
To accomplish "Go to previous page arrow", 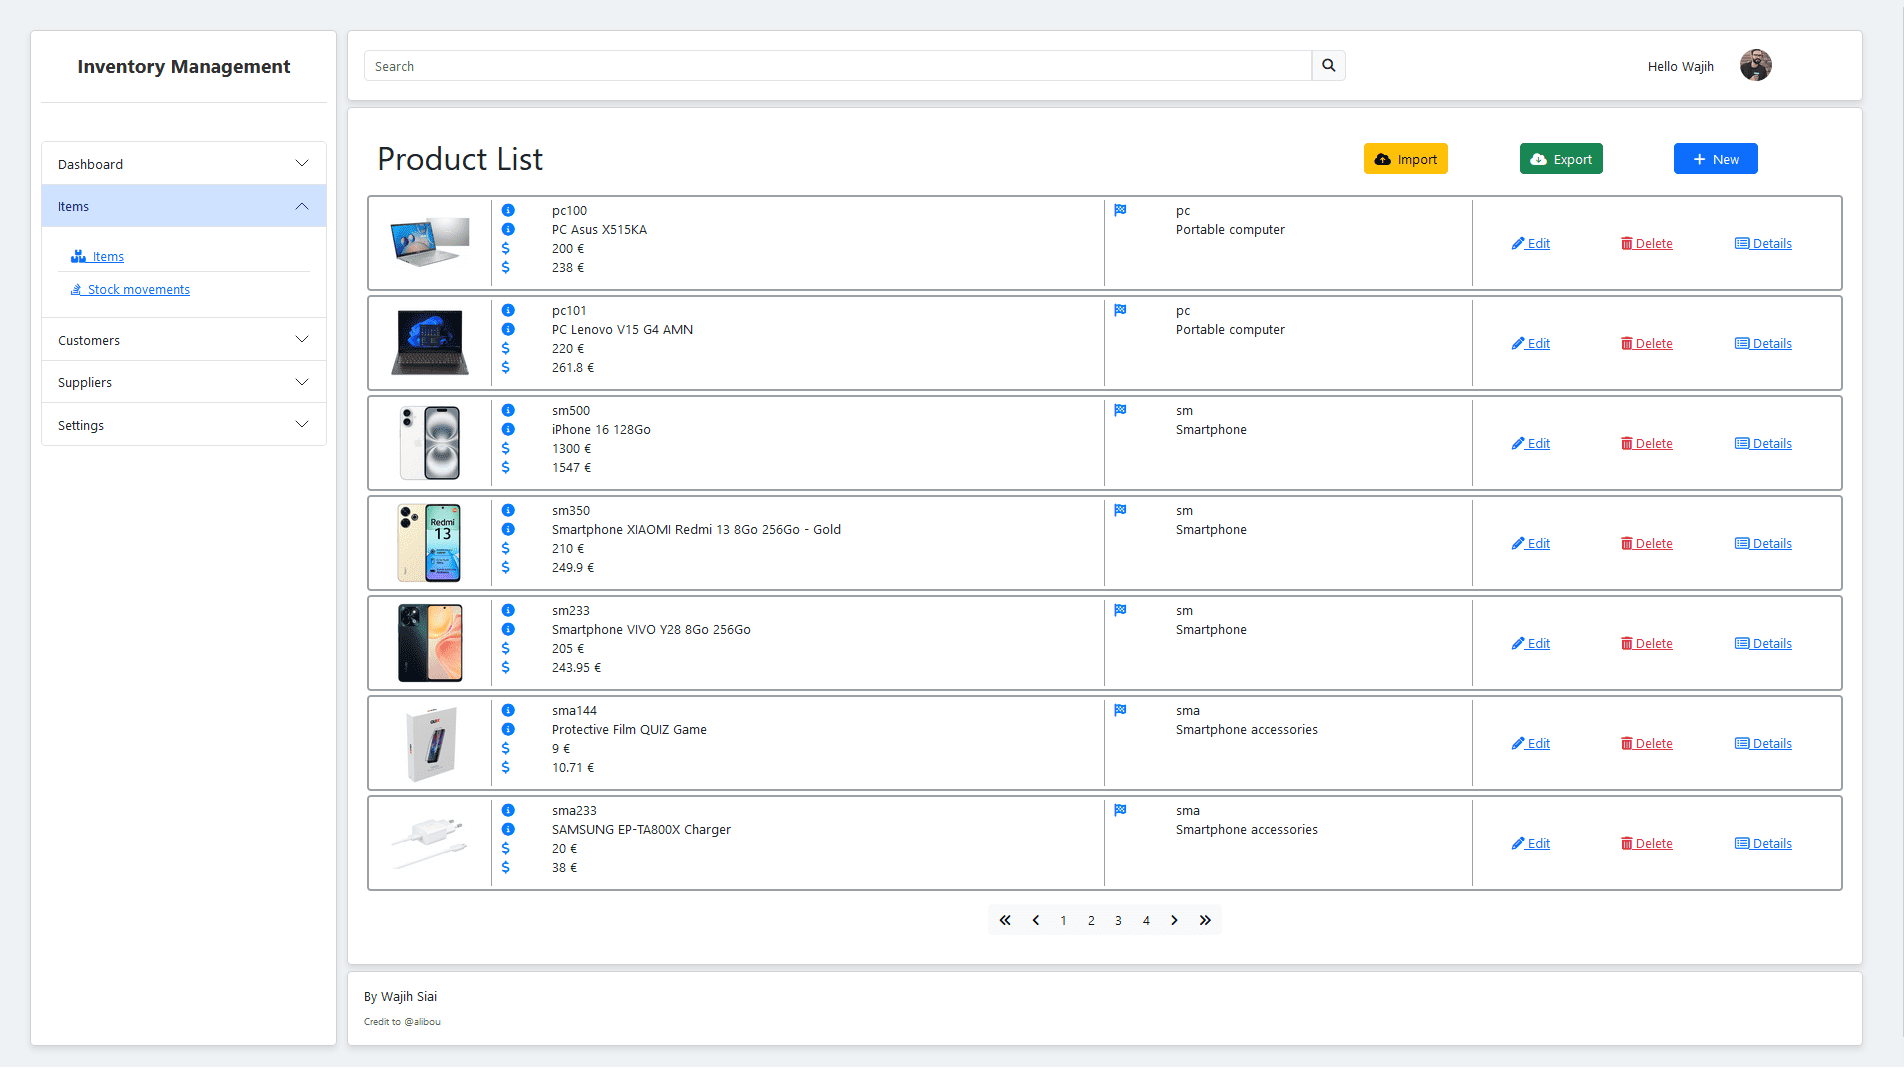I will point(1036,921).
